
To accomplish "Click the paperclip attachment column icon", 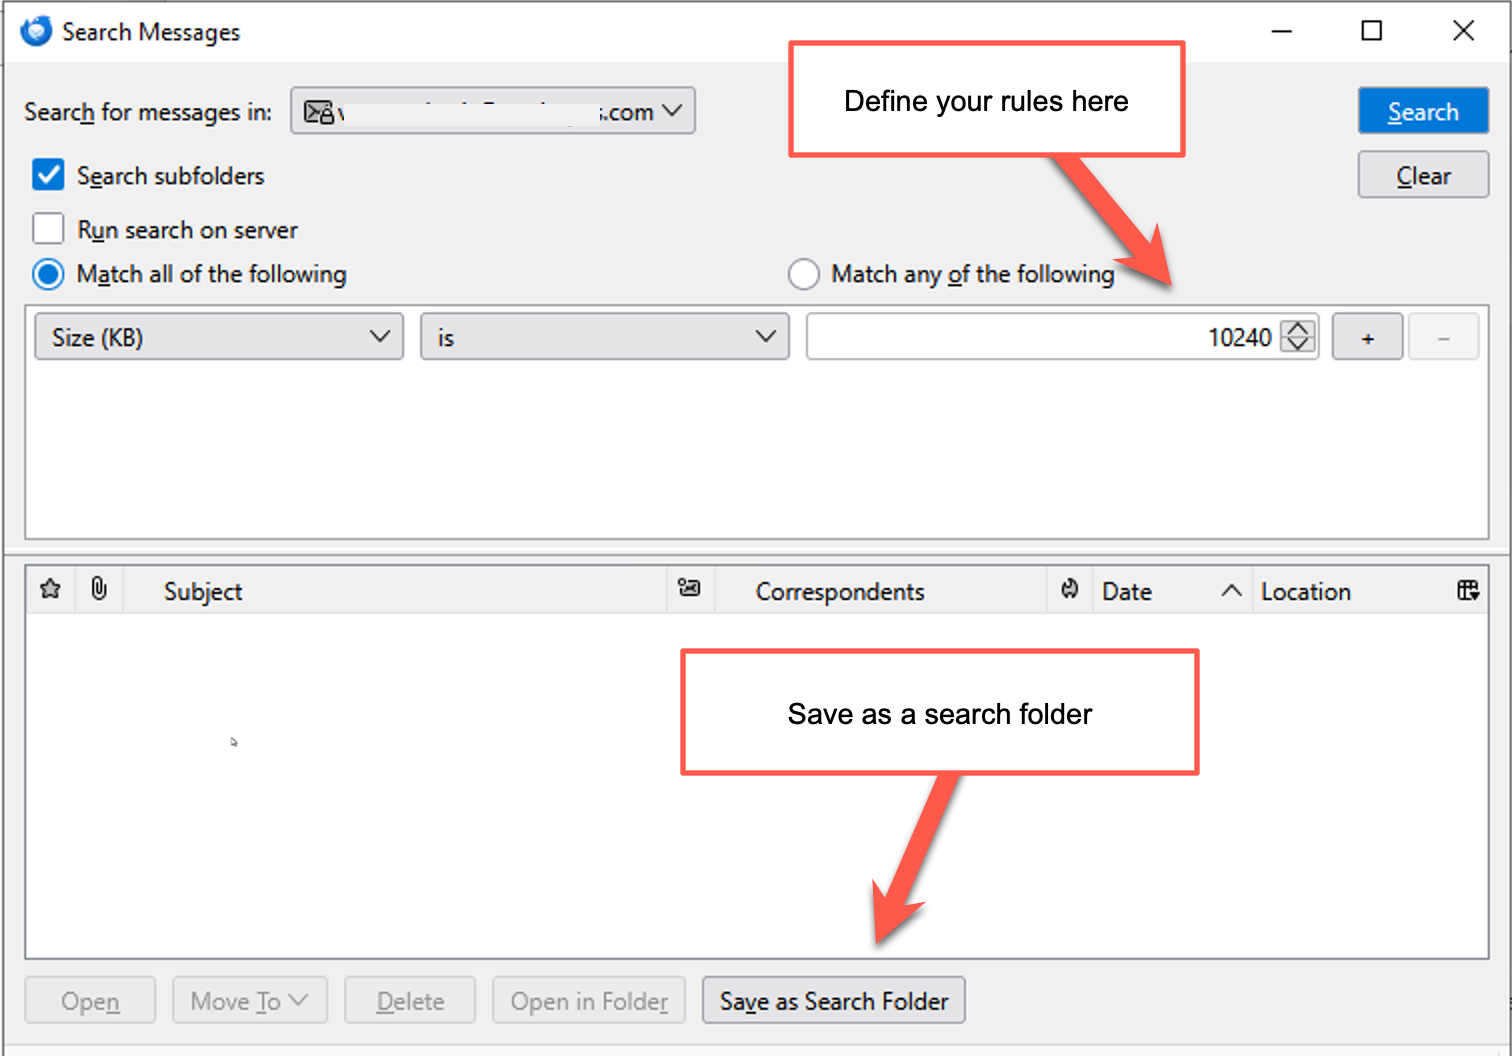I will [99, 589].
